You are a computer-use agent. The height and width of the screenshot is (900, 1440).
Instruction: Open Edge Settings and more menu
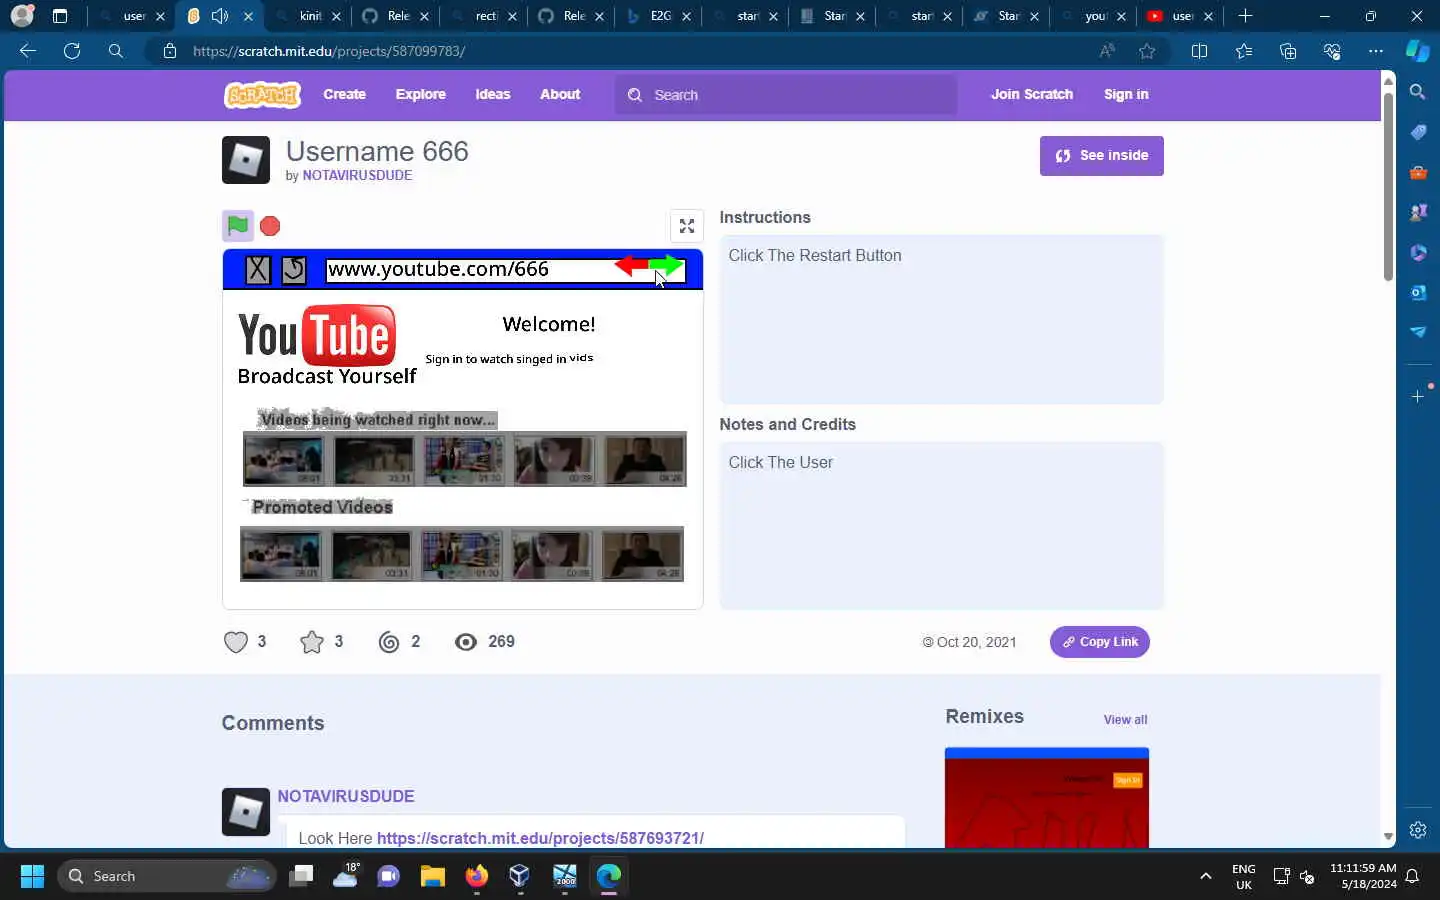pos(1376,51)
